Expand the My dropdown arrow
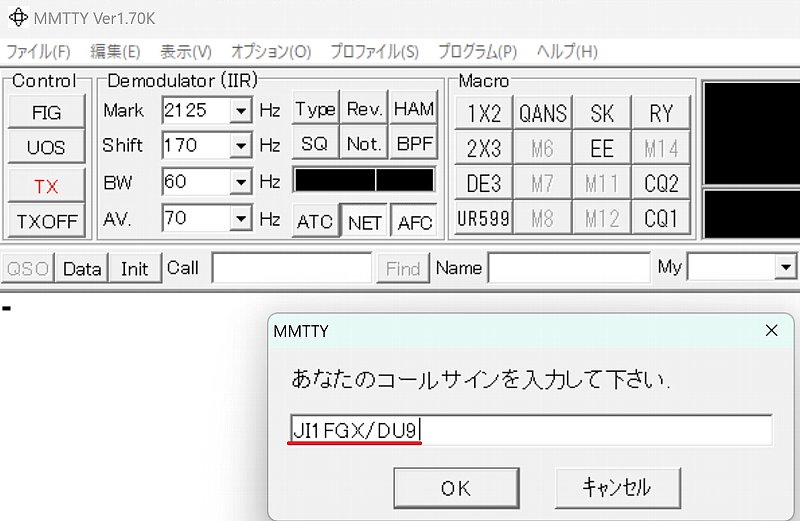Image resolution: width=800 pixels, height=521 pixels. (785, 267)
